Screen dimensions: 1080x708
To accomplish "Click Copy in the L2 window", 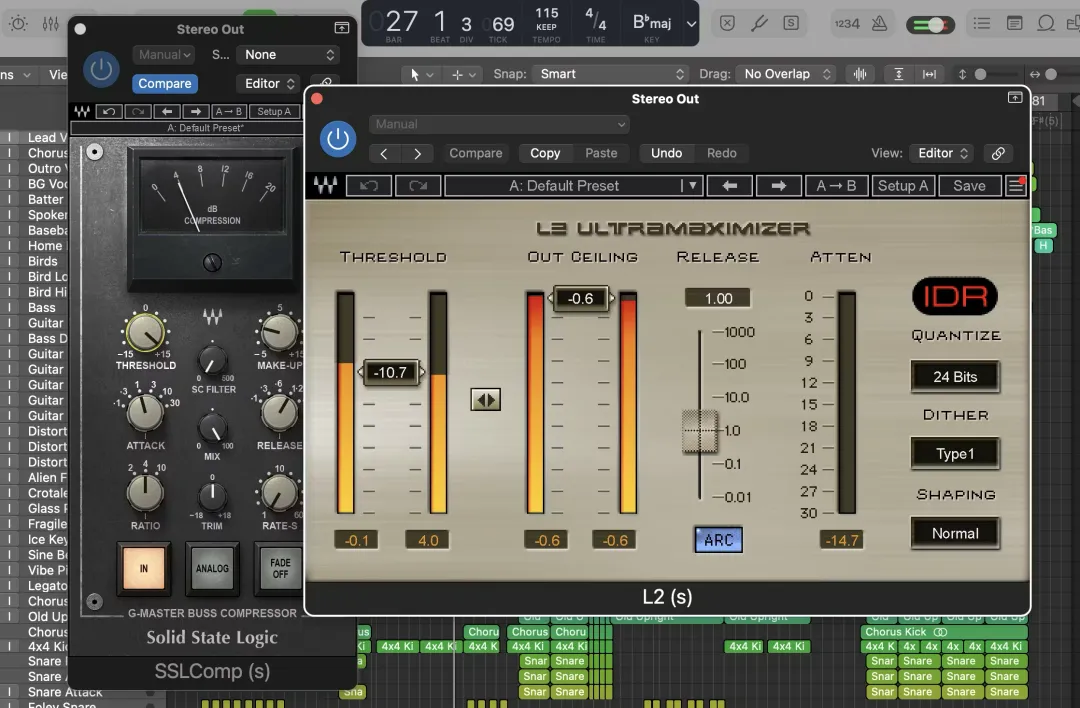I will [545, 154].
